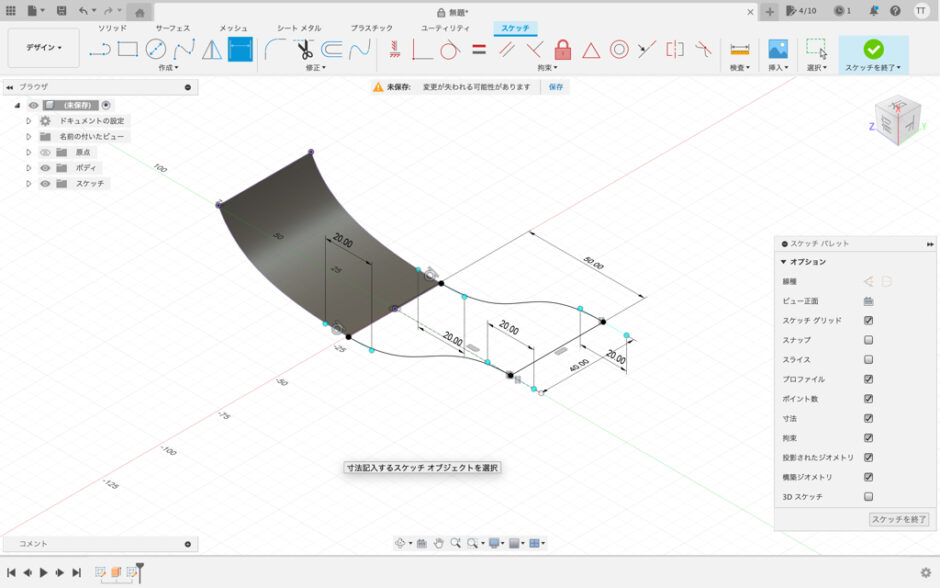Click the Insert image icon
Image resolution: width=940 pixels, height=588 pixels.
[x=778, y=49]
